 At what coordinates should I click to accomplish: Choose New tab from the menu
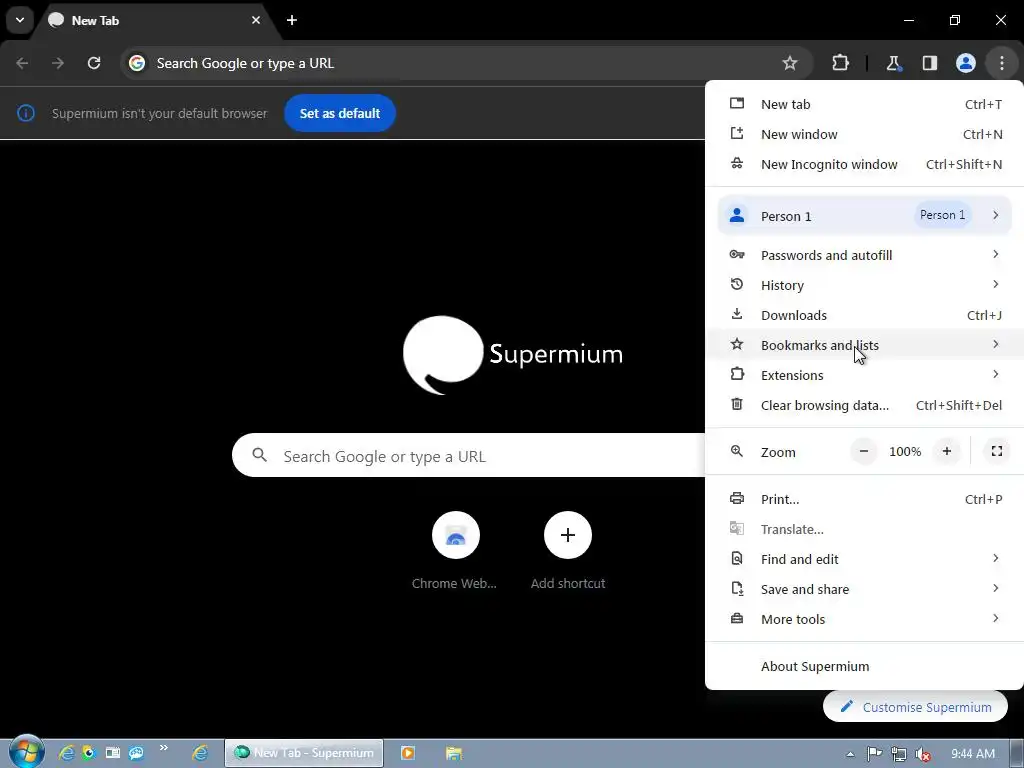pos(865,104)
